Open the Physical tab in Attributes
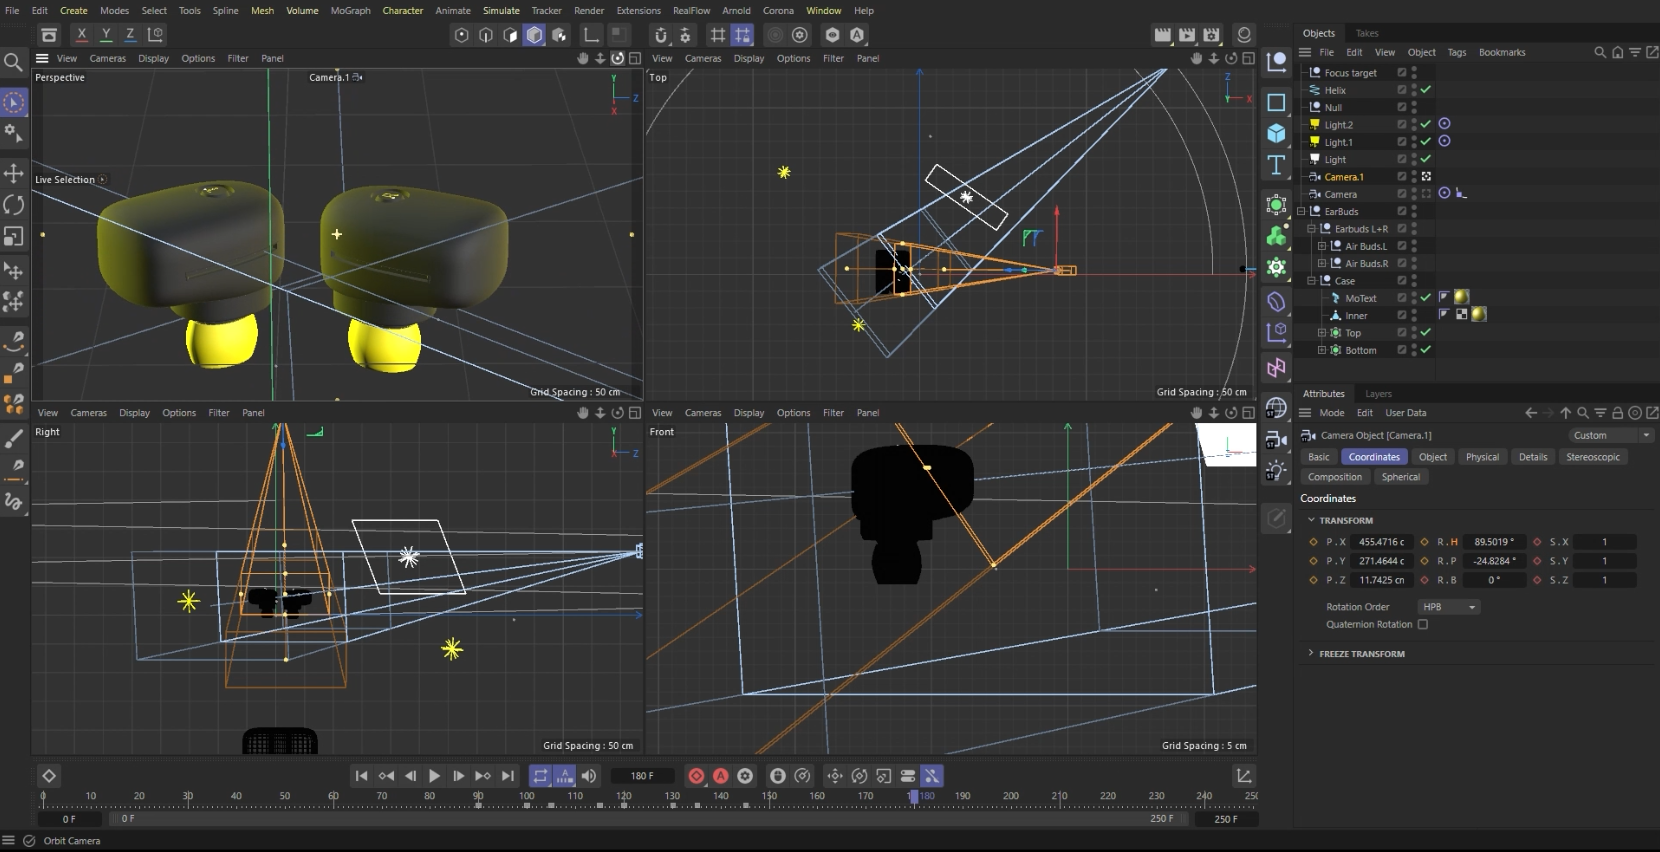The height and width of the screenshot is (852, 1660). (x=1482, y=457)
